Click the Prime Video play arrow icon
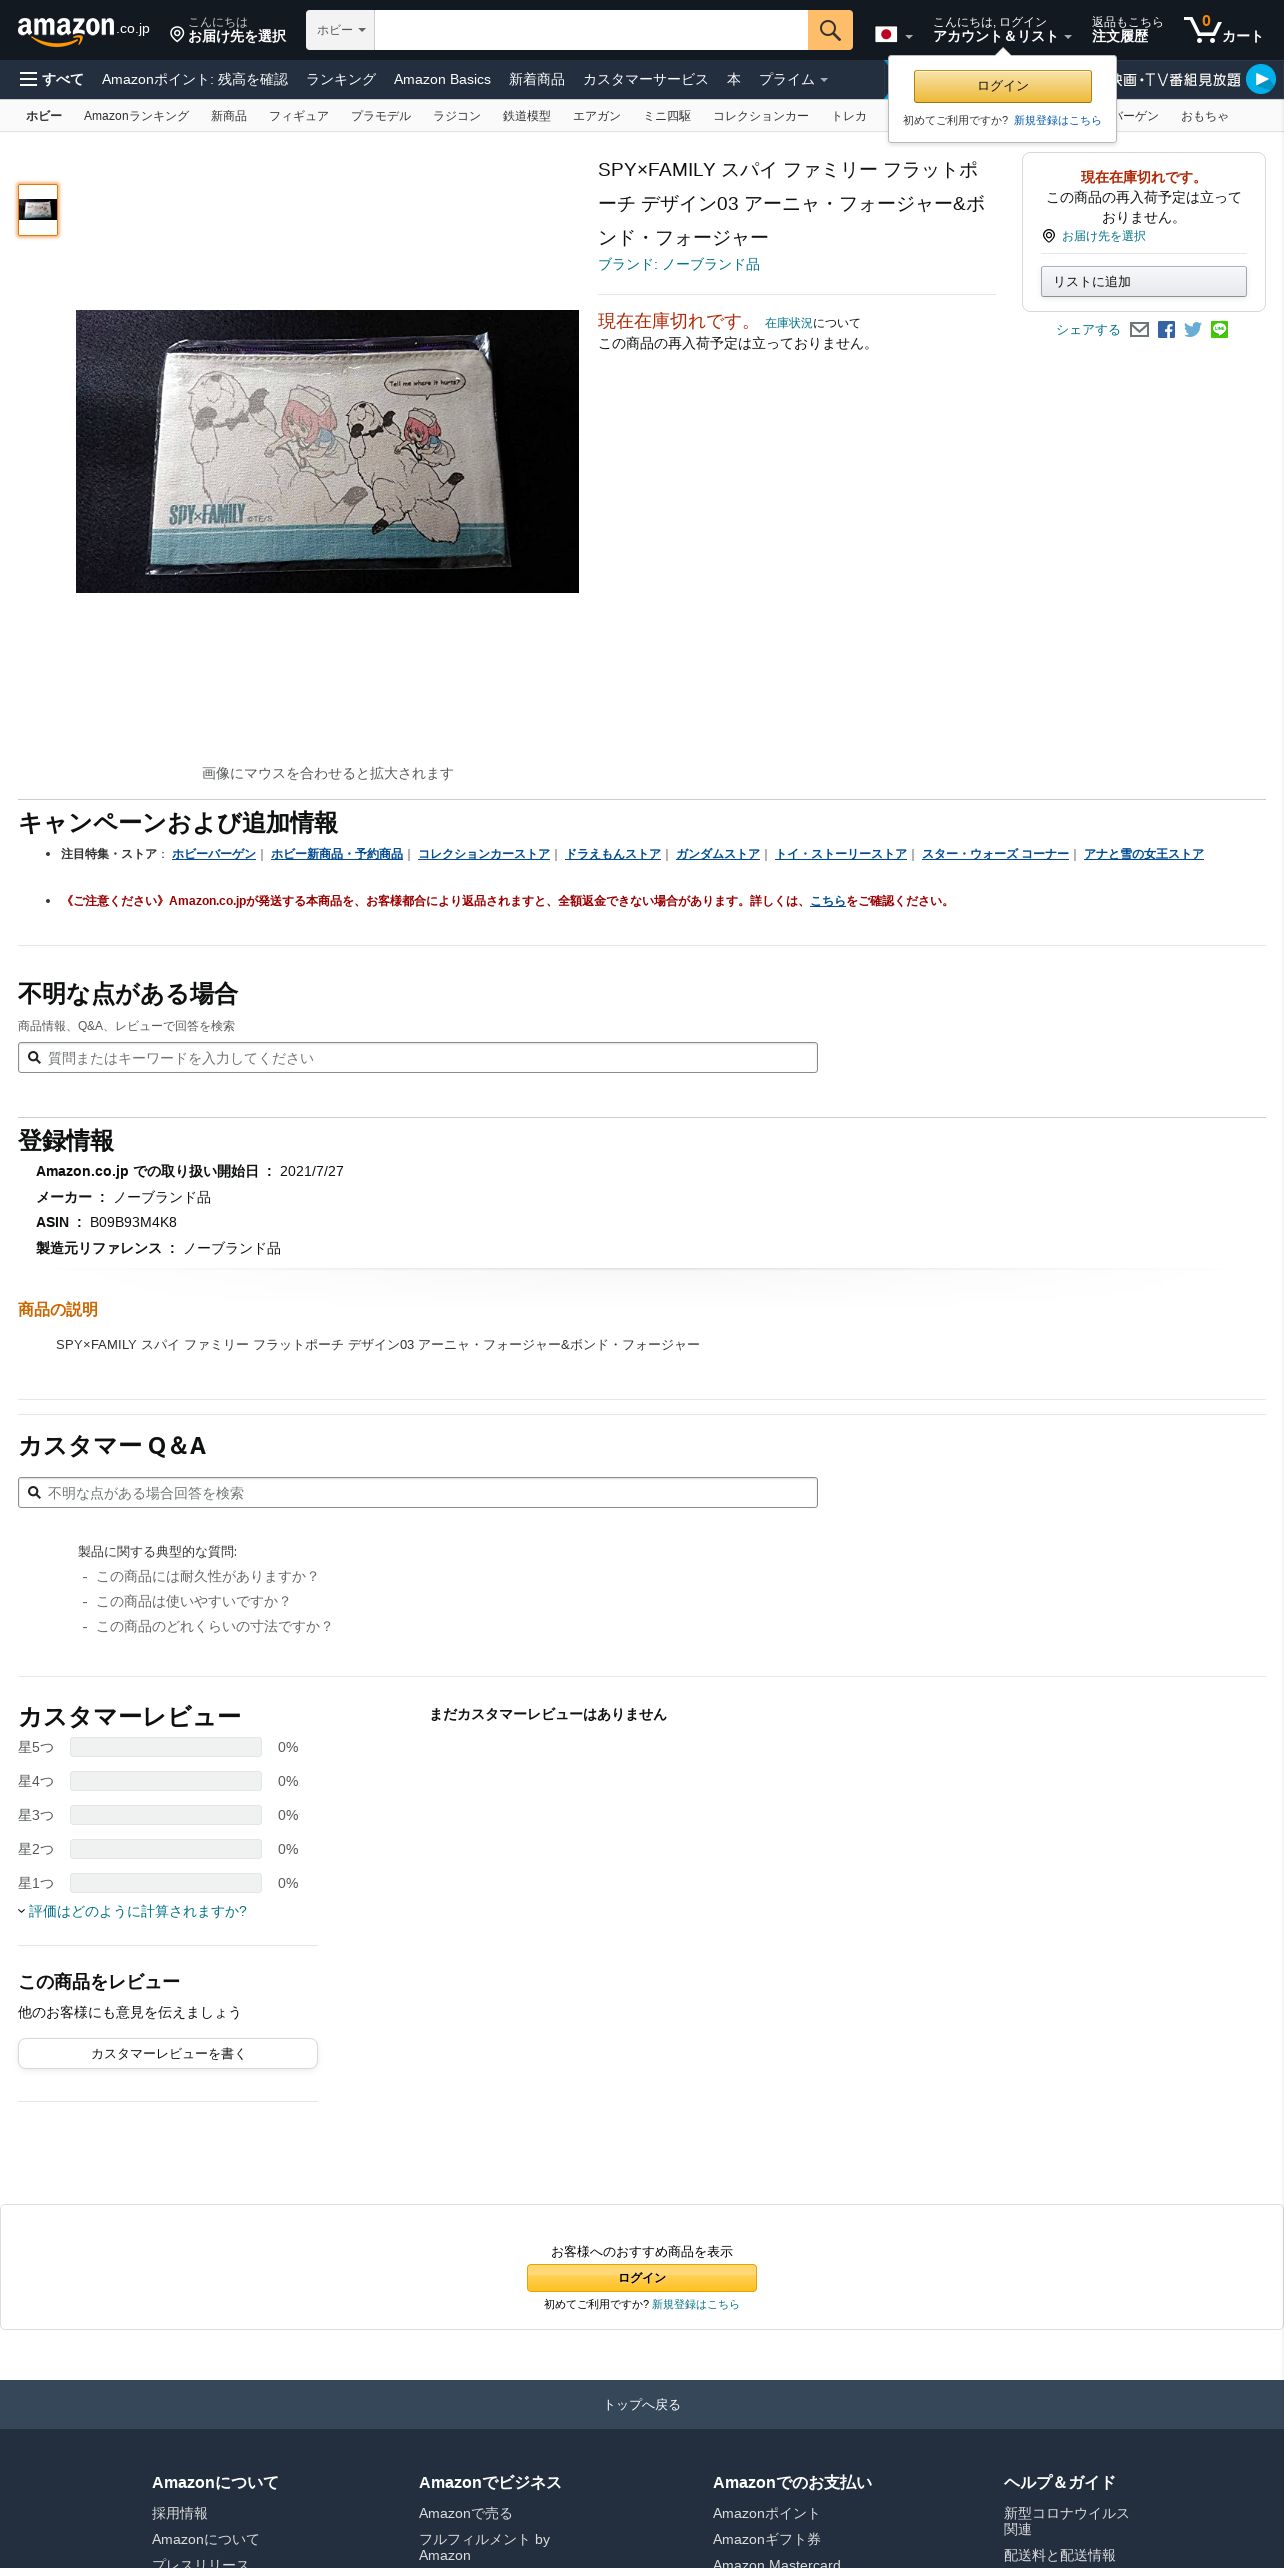Screen dimensions: 1284x2568 click(1261, 79)
